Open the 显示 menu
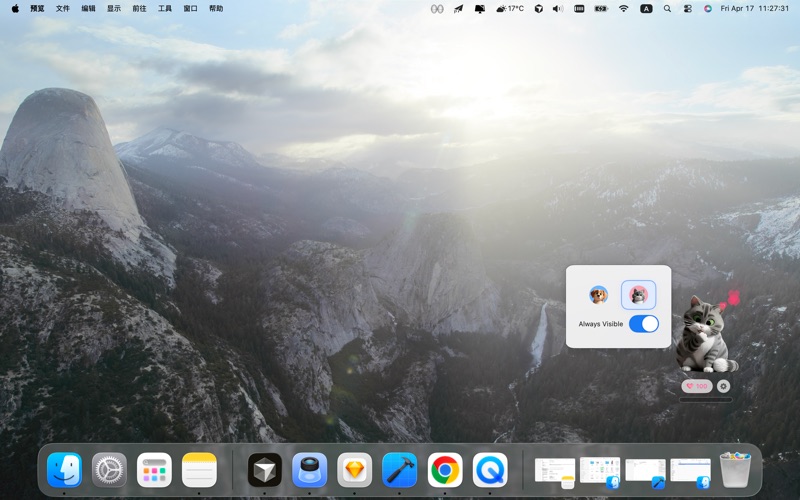800x500 pixels. click(114, 9)
